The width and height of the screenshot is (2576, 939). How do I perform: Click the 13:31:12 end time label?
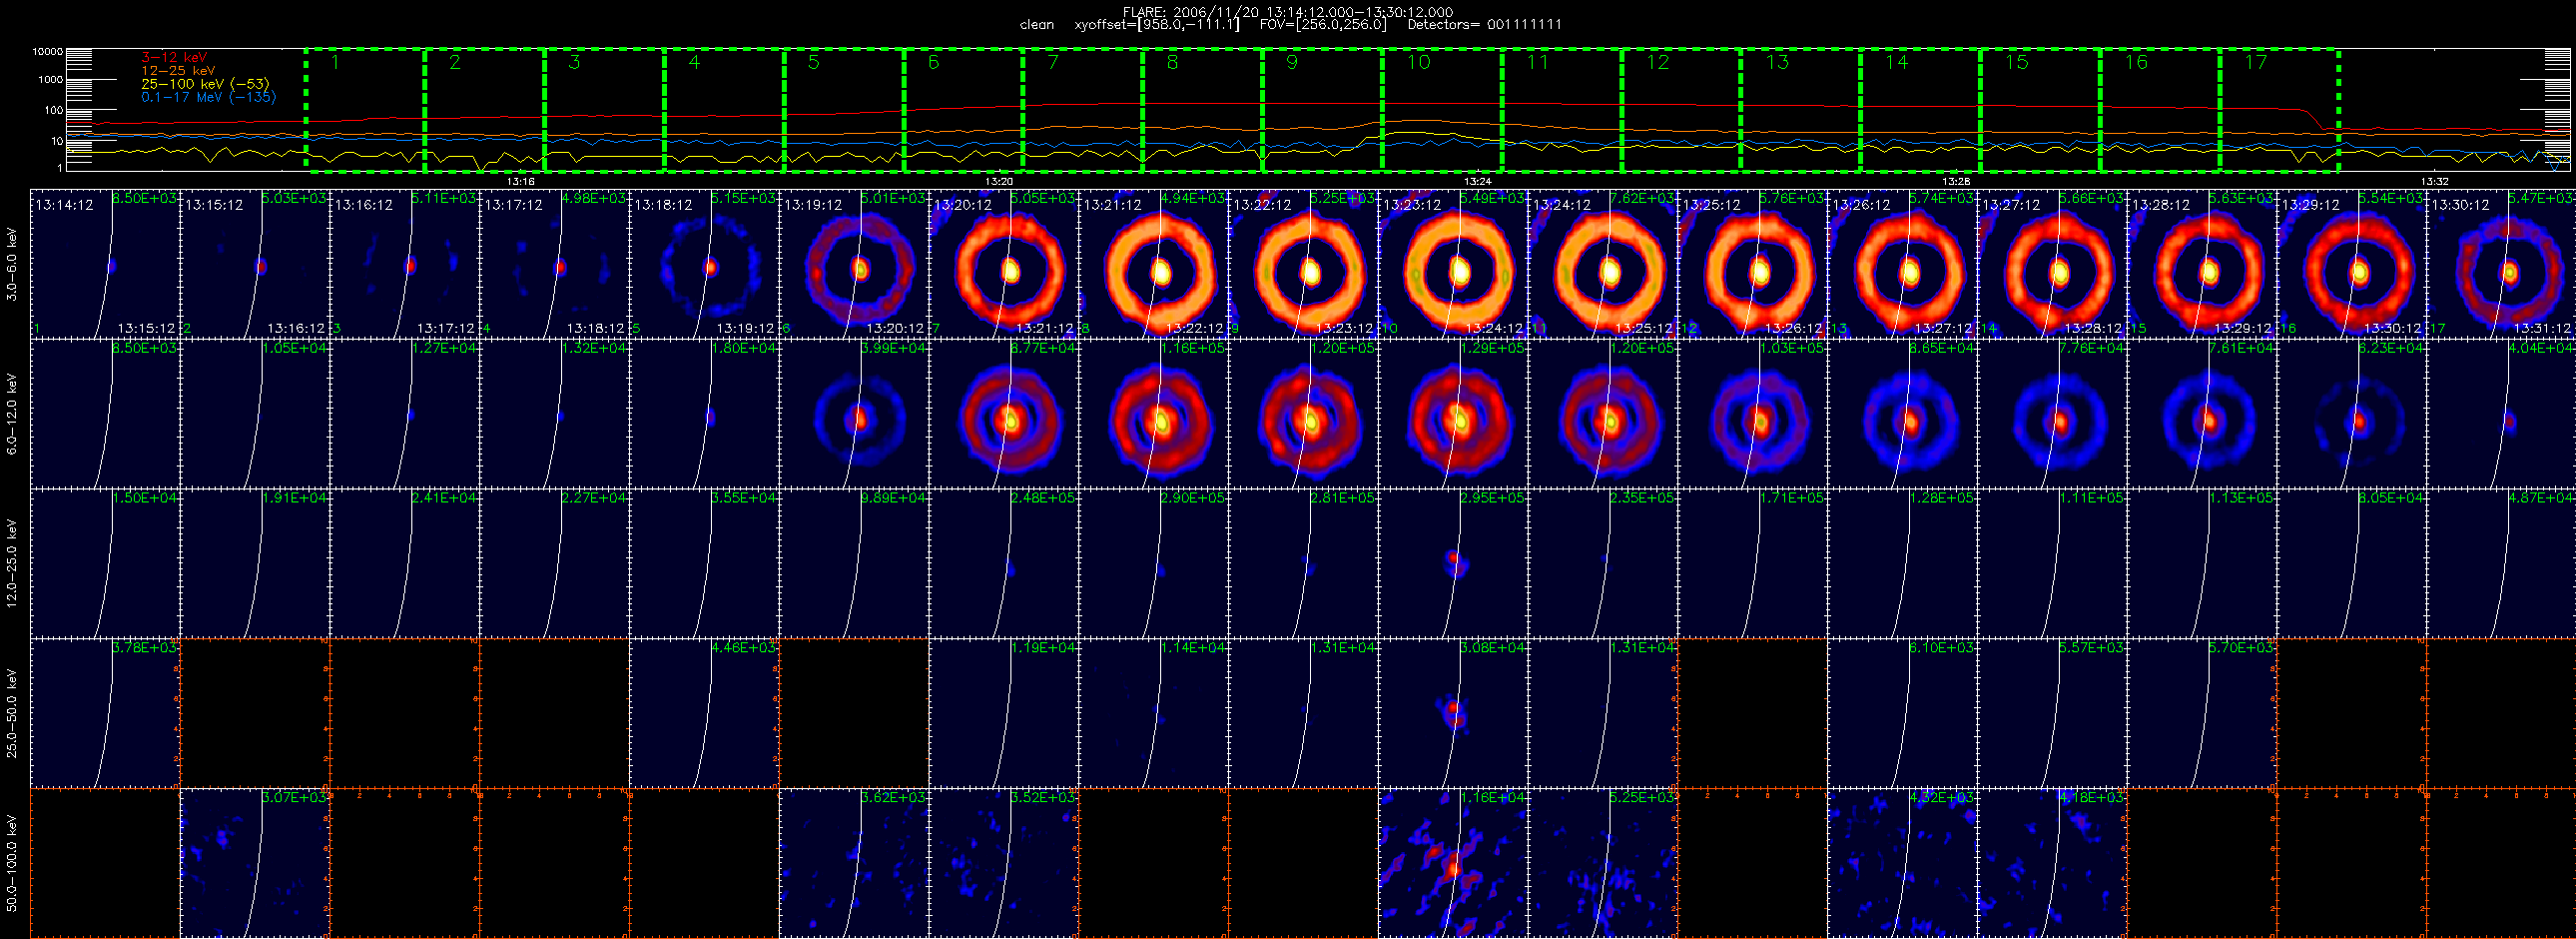click(2544, 328)
